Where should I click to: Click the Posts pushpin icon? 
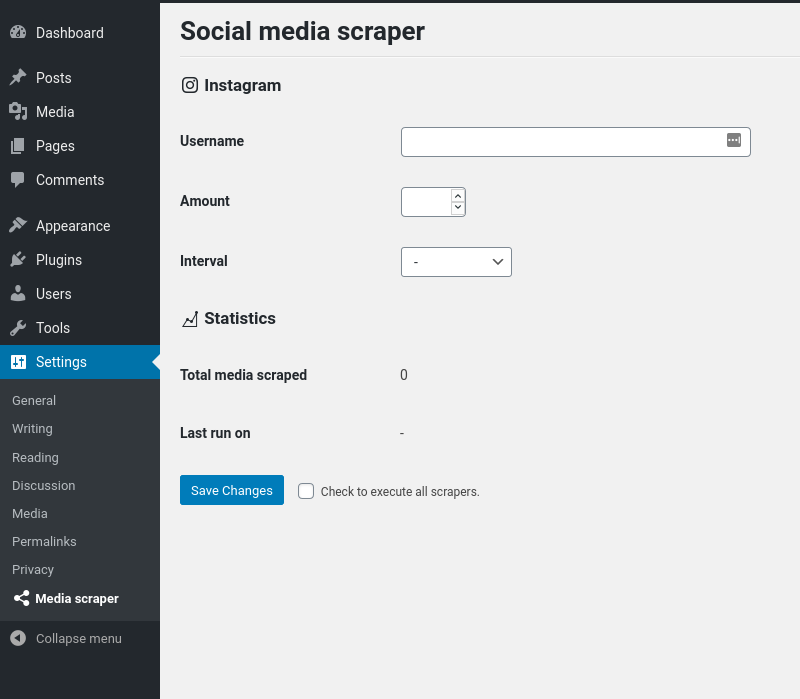[18, 78]
